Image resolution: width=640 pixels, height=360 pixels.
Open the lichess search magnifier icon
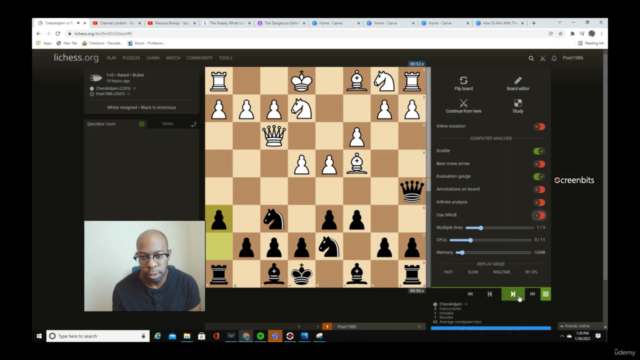point(531,58)
